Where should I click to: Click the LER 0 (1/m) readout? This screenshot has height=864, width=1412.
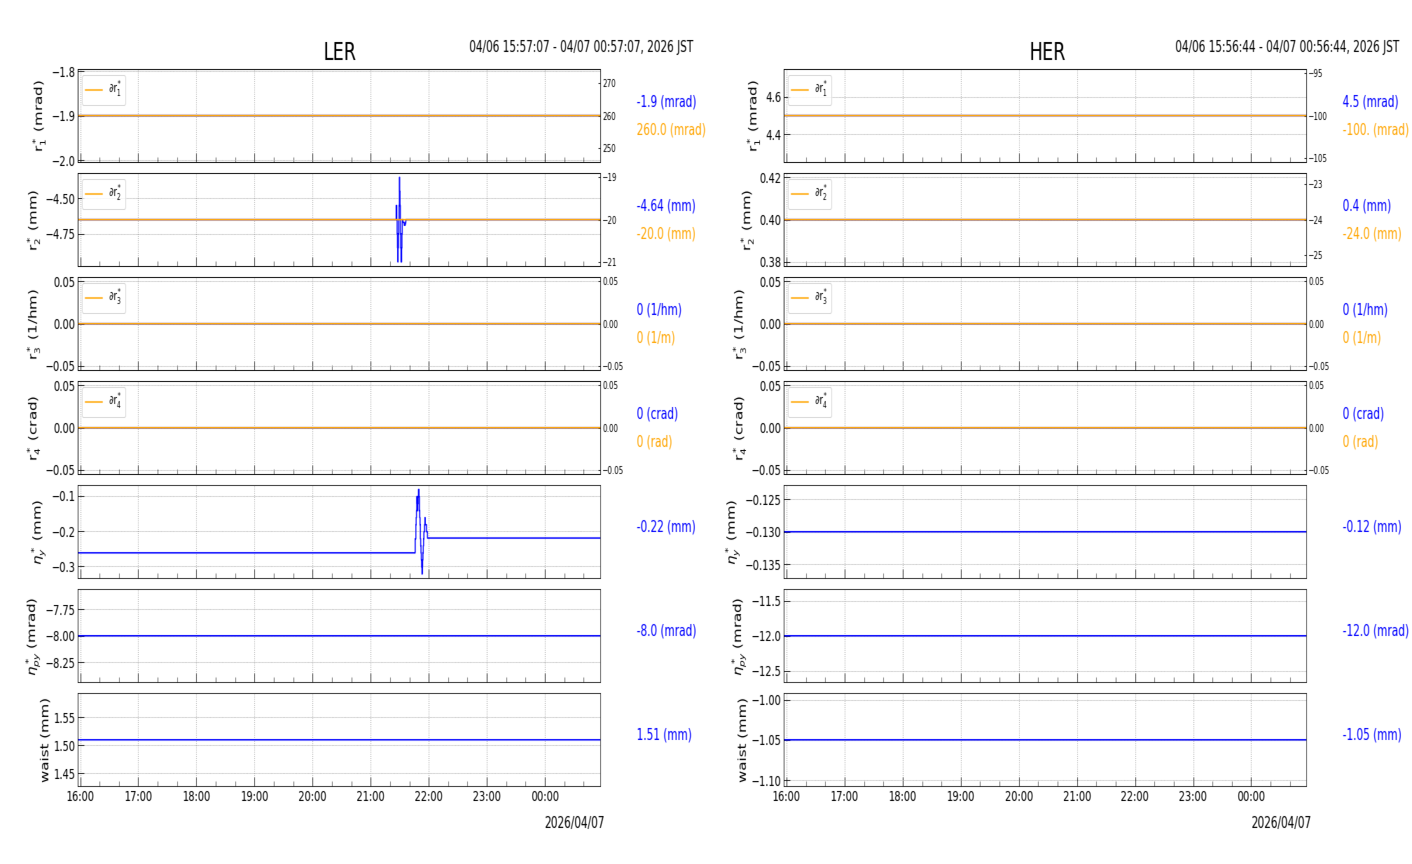click(x=656, y=338)
